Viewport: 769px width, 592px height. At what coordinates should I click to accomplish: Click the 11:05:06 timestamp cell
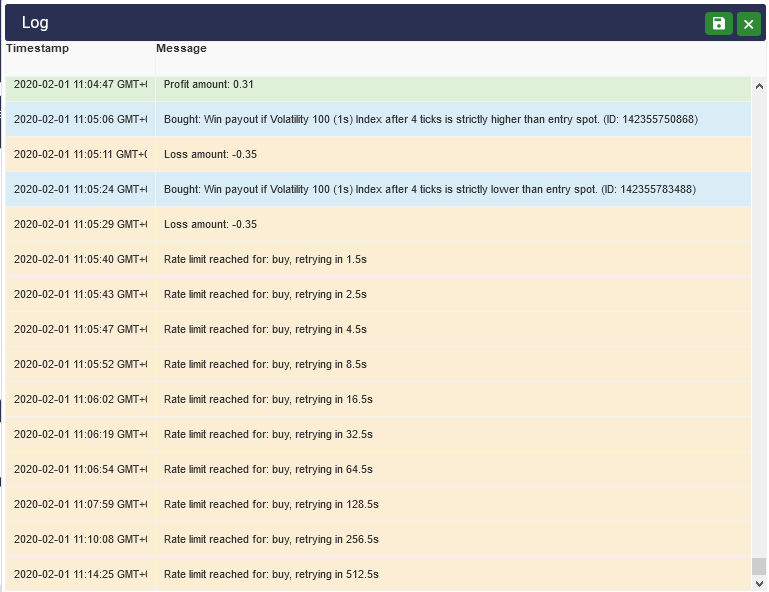pyautogui.click(x=80, y=119)
